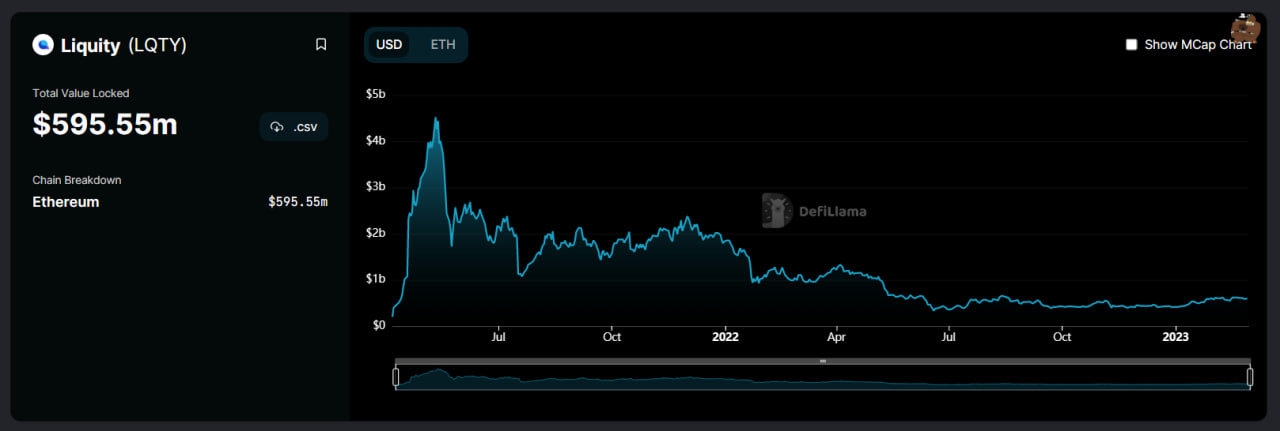
Task: Click the $2b y-axis label
Action: (x=375, y=233)
